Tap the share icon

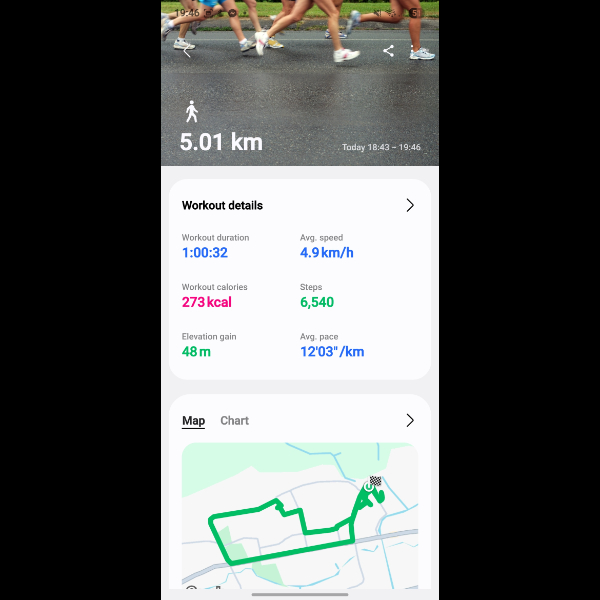pos(388,51)
